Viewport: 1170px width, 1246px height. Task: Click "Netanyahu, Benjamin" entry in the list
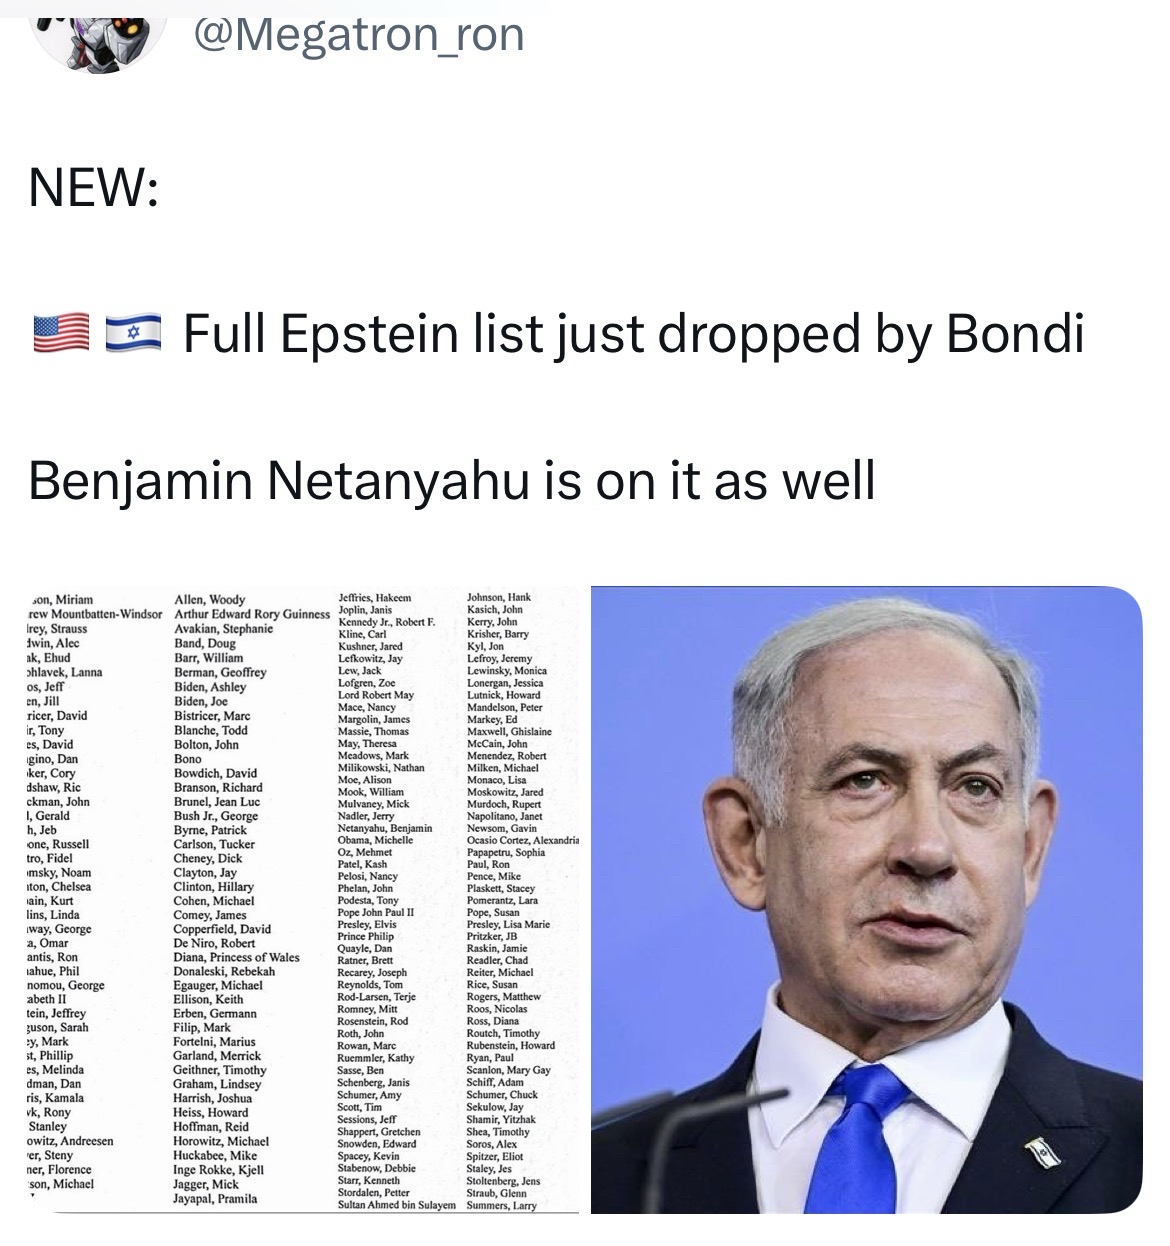pyautogui.click(x=385, y=828)
